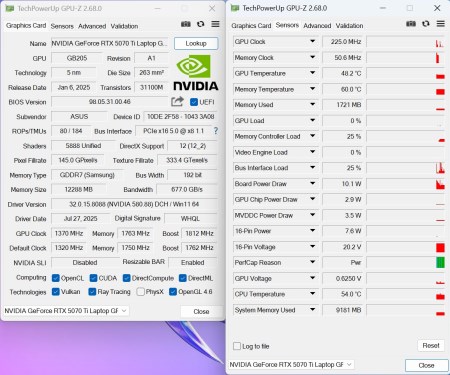
Task: Toggle the OpenGL 4.6 checkbox
Action: 173,292
